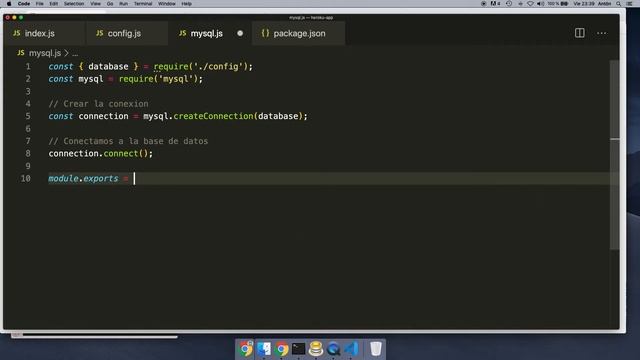
Task: Open the Terminal menu
Action: point(143,4)
